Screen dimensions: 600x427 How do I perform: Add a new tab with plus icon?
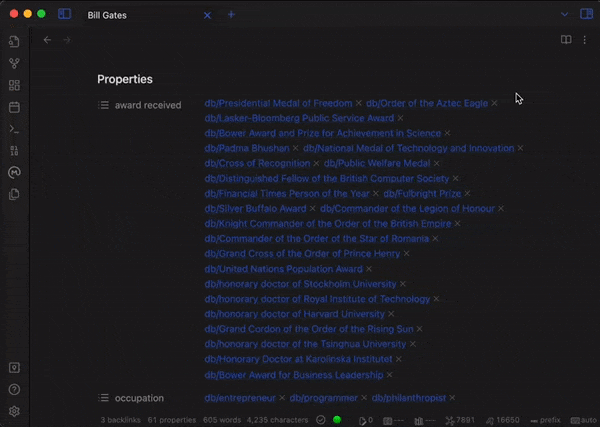click(x=231, y=15)
